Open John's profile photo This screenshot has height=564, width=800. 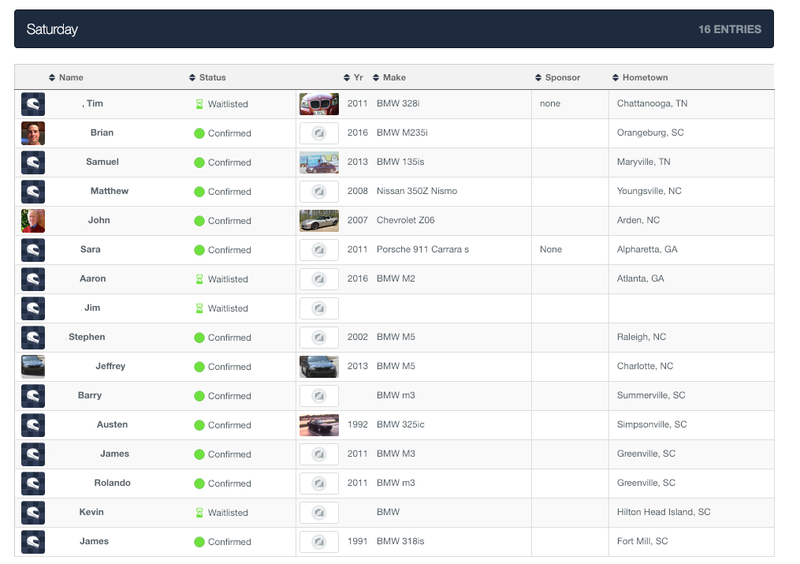[x=33, y=221]
